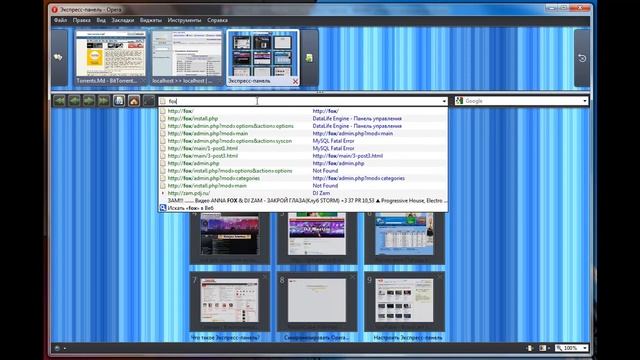Select the http://zam.pdj.ru/ suggestion

[303, 193]
